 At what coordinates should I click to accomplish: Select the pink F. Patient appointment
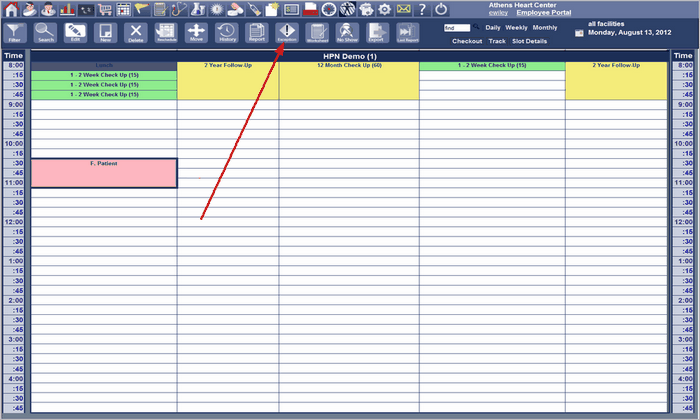coord(104,172)
